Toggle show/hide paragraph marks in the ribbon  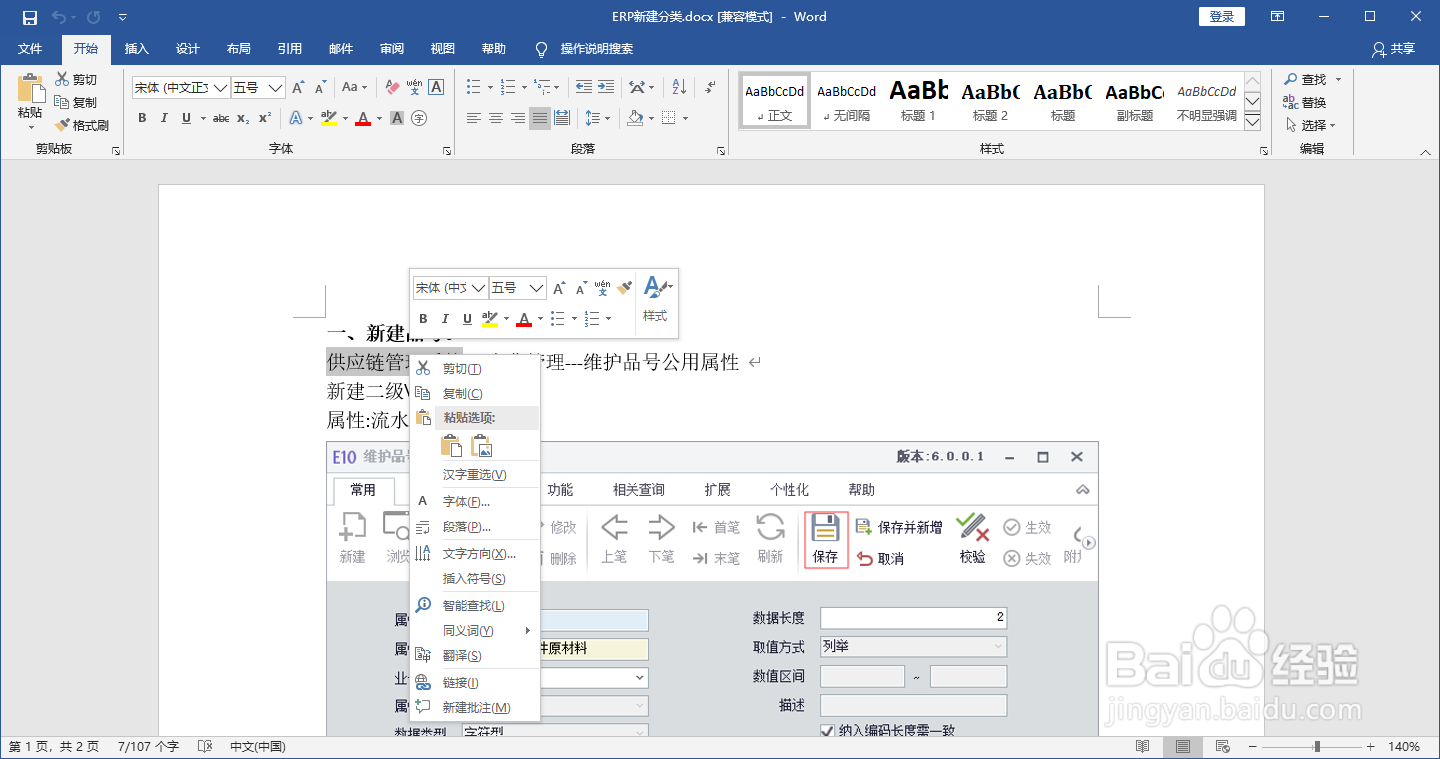(710, 88)
